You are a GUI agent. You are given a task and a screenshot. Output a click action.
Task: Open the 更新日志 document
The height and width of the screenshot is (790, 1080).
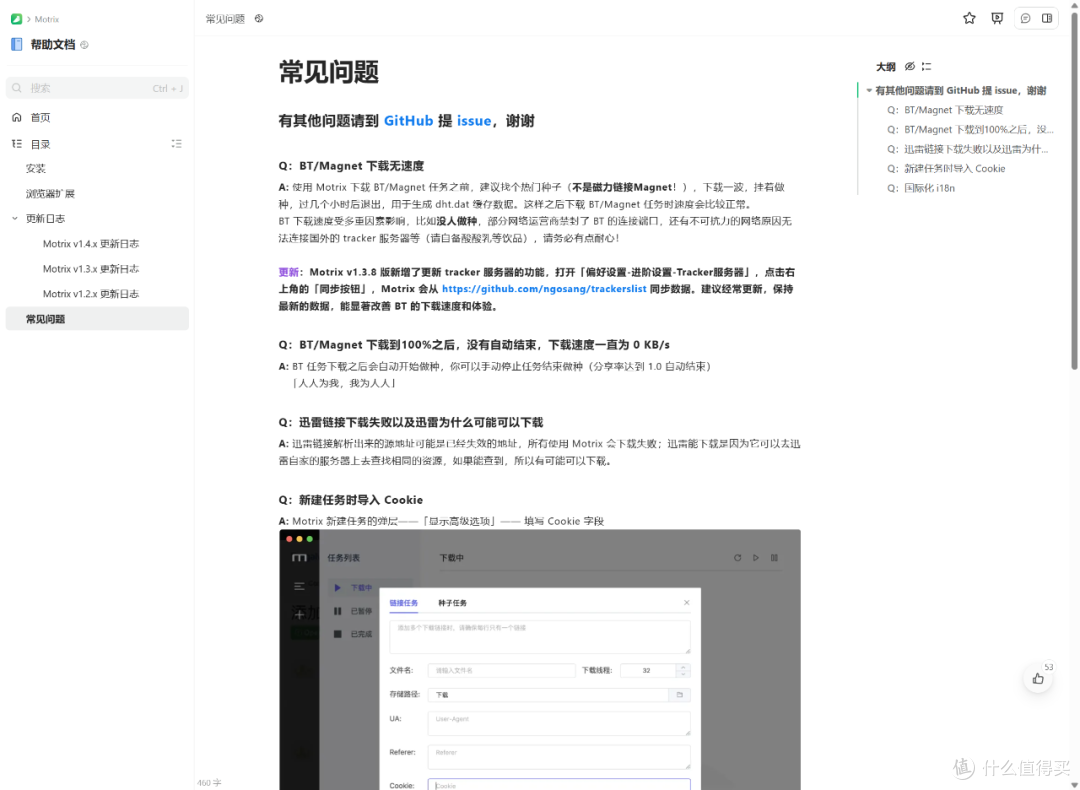(x=45, y=218)
